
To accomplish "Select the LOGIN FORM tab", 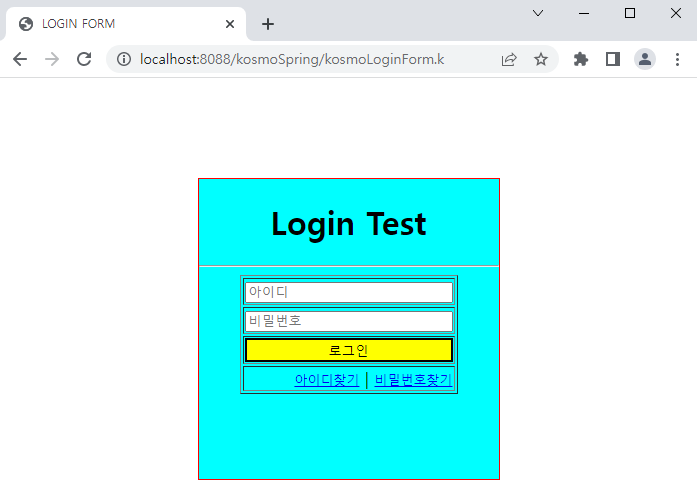I will pos(126,24).
